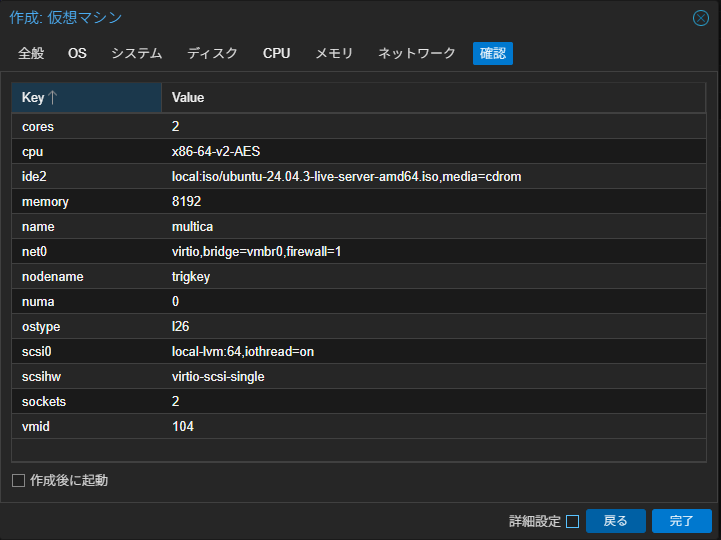Toggle the 詳細設定 checkbox

click(x=572, y=522)
